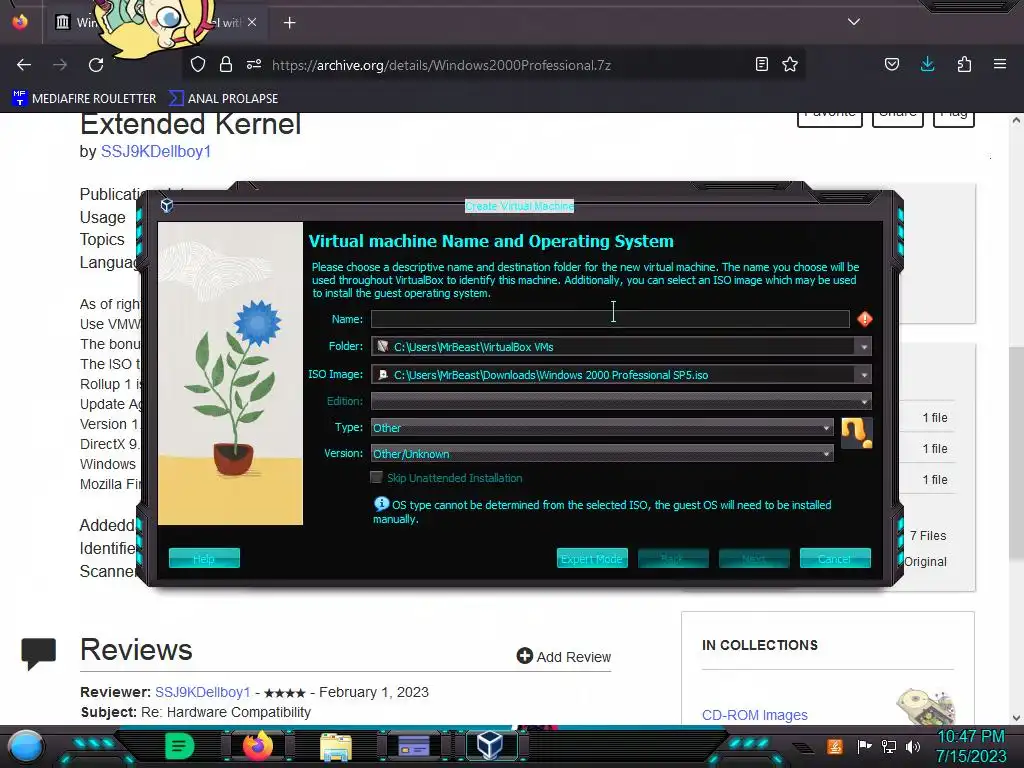Open the Type dropdown showing Other
Screen dimensions: 1024x768
coord(602,428)
